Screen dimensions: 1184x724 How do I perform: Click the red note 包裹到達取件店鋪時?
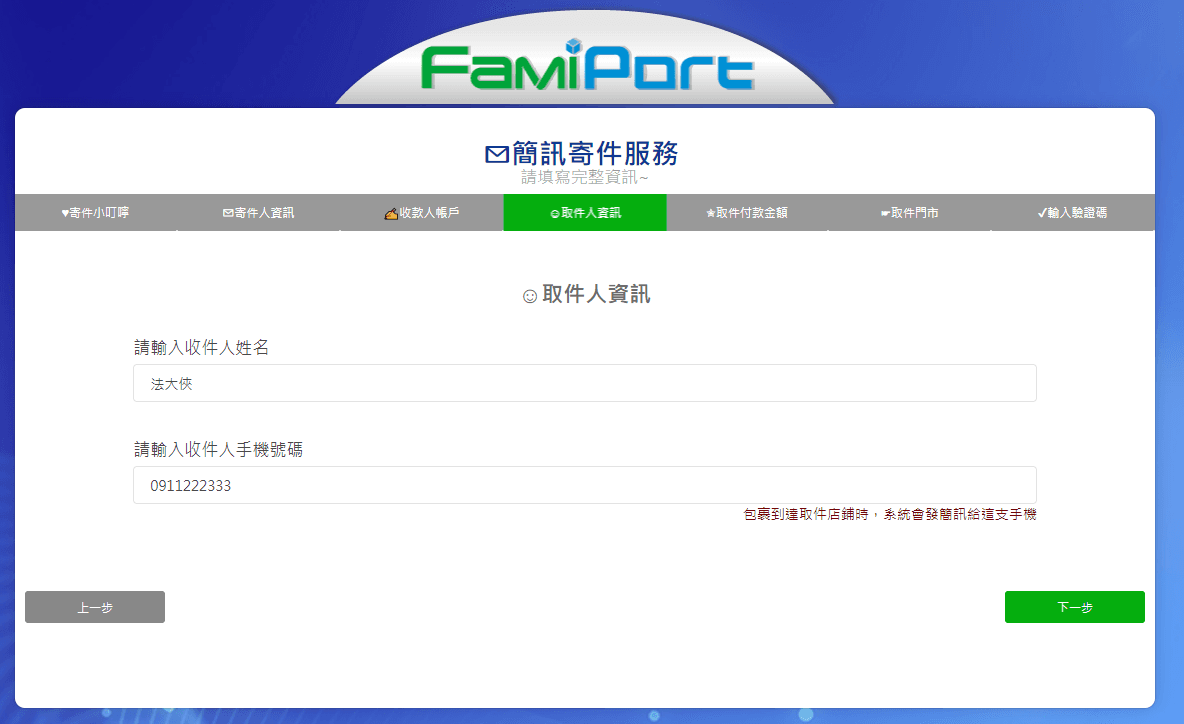coord(806,514)
